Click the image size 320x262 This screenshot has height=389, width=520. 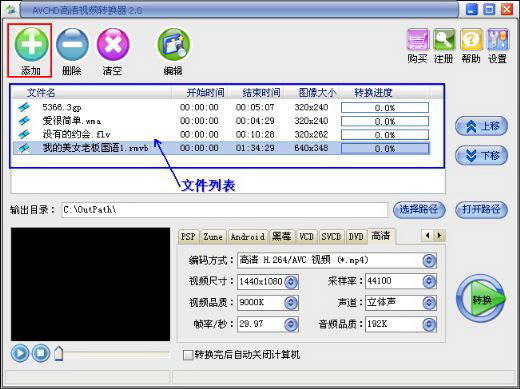tap(311, 135)
